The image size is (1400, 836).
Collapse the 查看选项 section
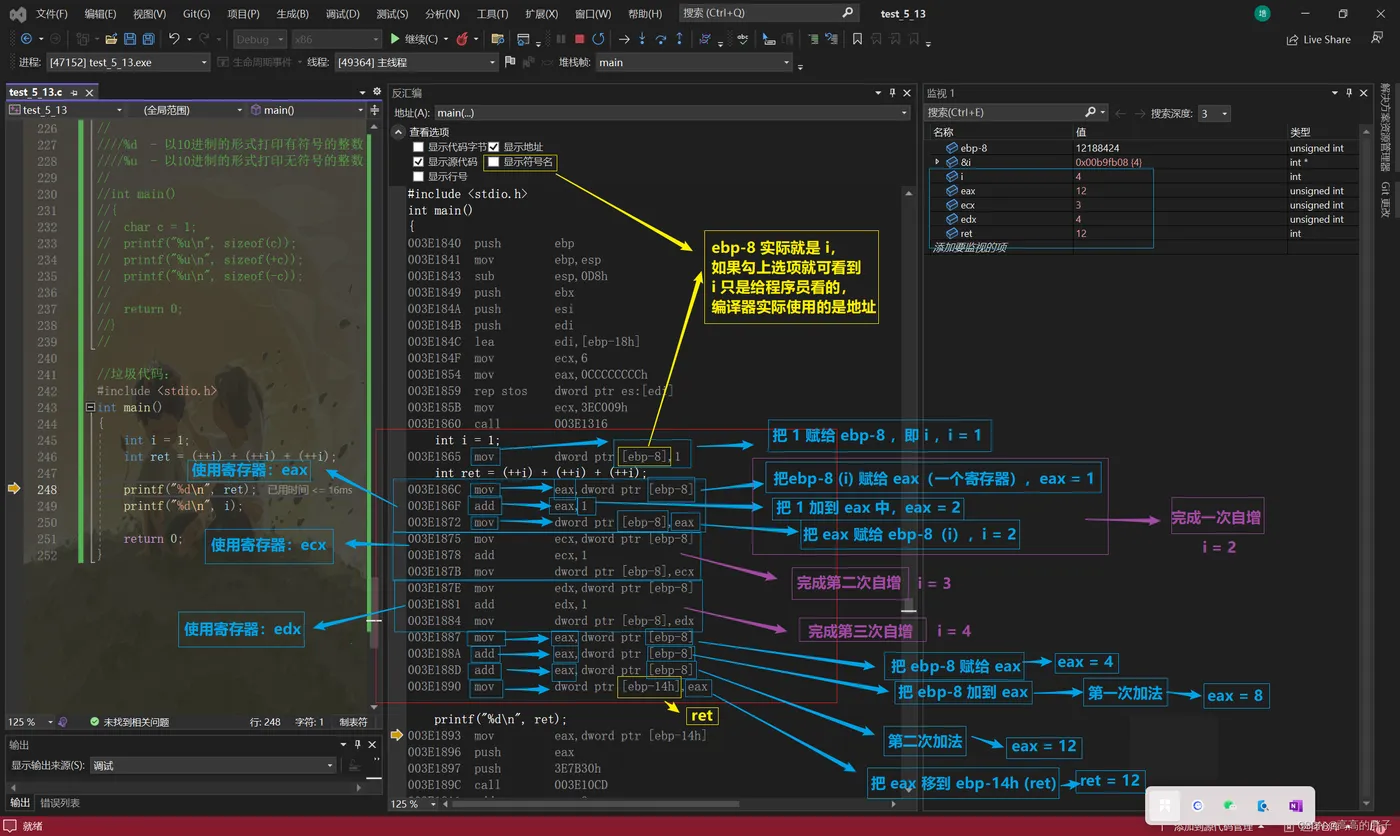click(398, 132)
